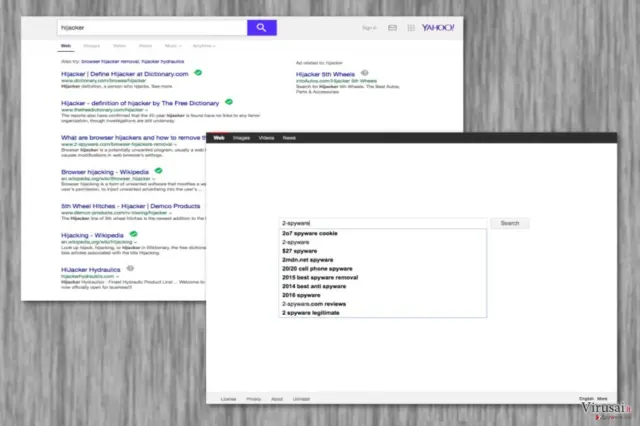
Task: Open the hijacker hydraulics suggestion link
Action: coord(163,62)
